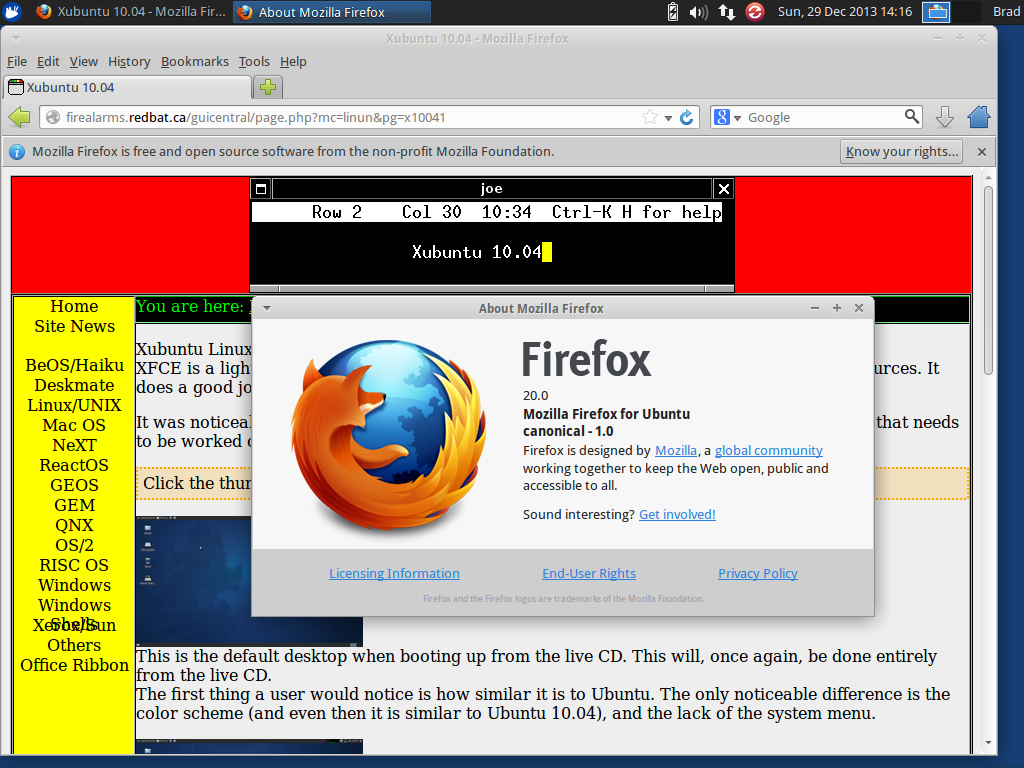
Task: Open the Tools menu
Action: tap(254, 61)
